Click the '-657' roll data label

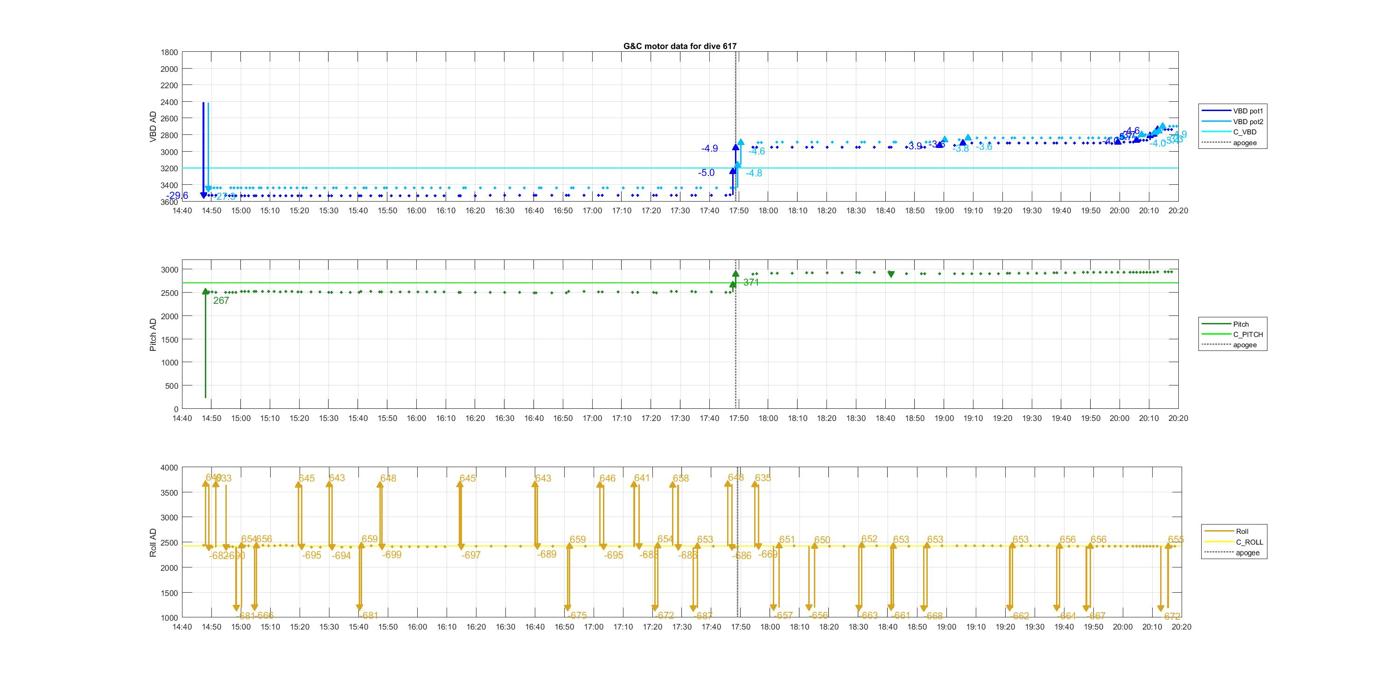(783, 616)
